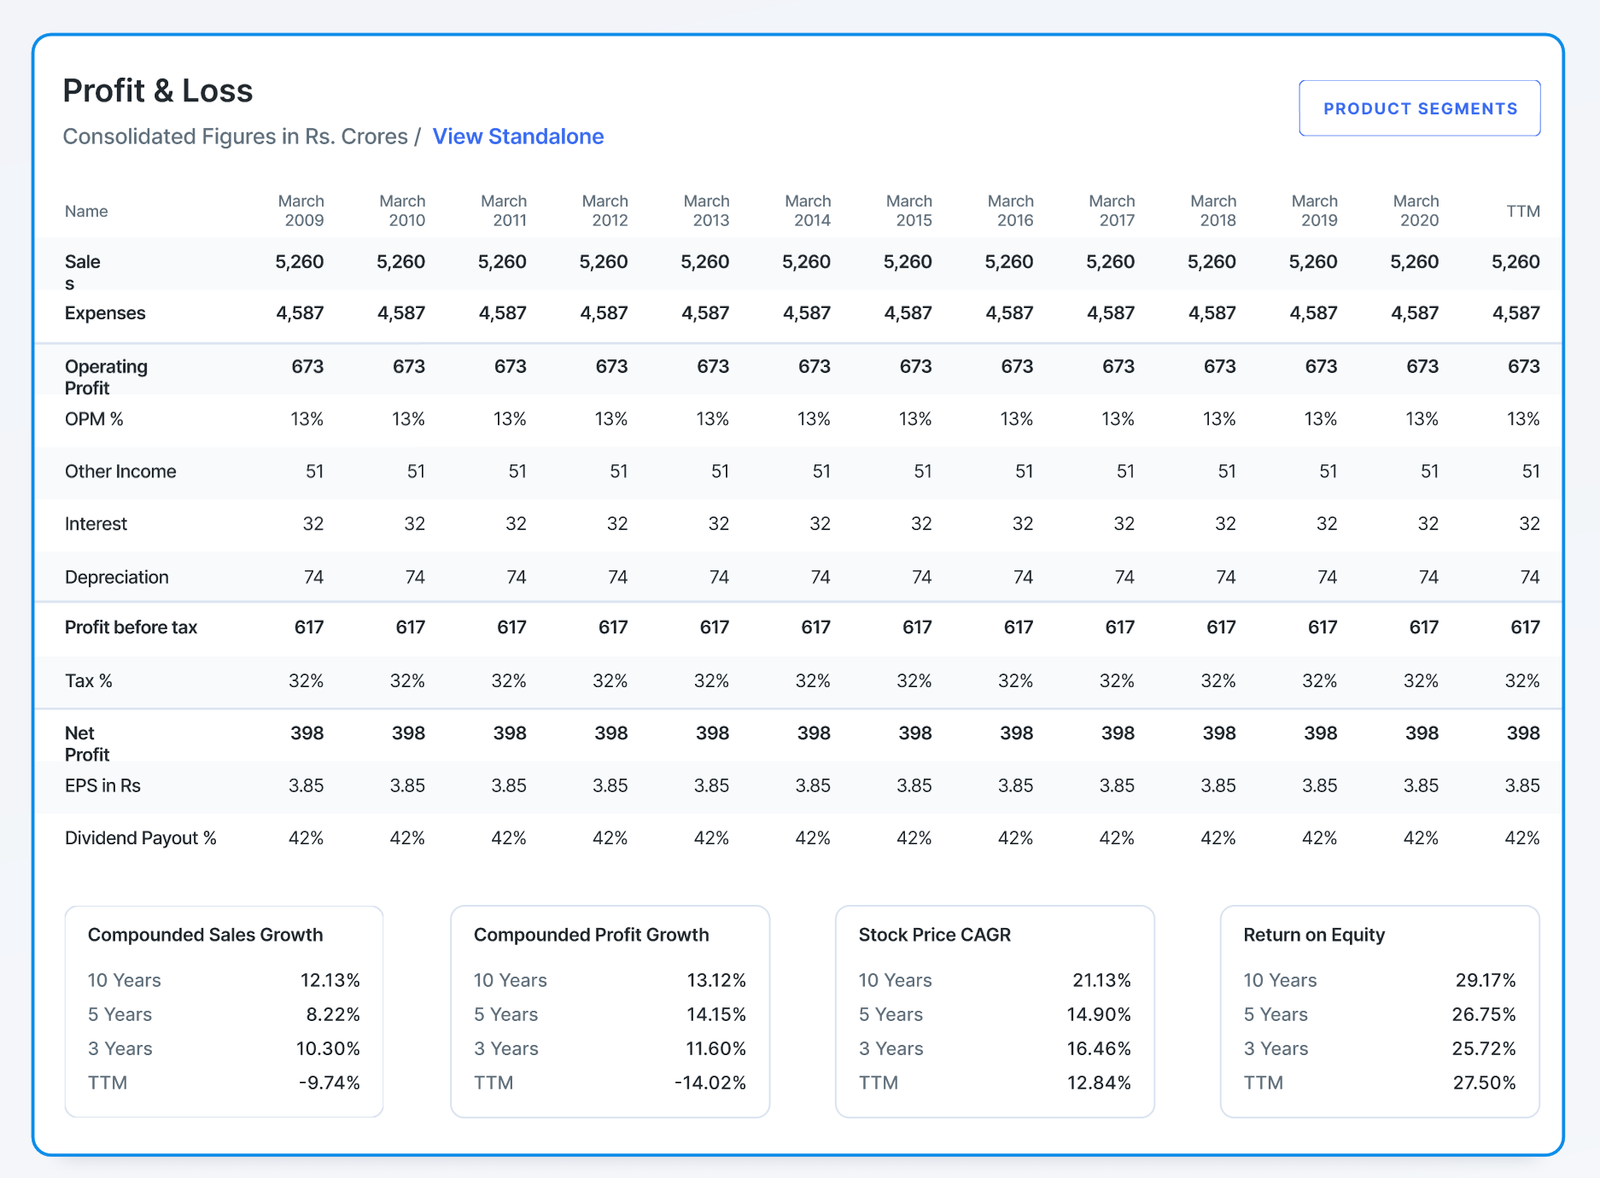Click '5 Years' label in Return on Equity

tap(1275, 1014)
